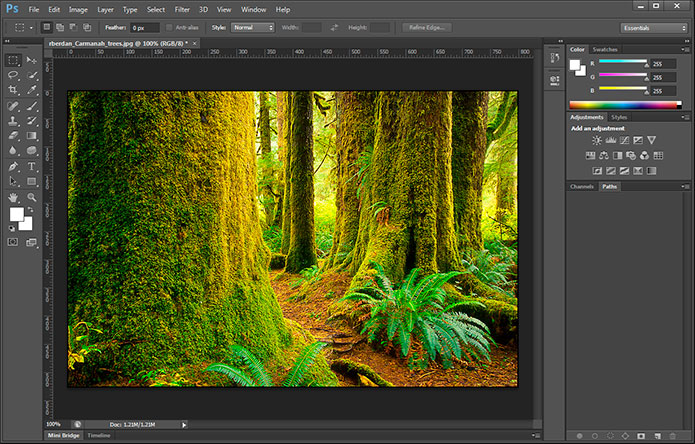Image resolution: width=695 pixels, height=444 pixels.
Task: Open the Color panel flyout menu
Action: click(x=686, y=49)
